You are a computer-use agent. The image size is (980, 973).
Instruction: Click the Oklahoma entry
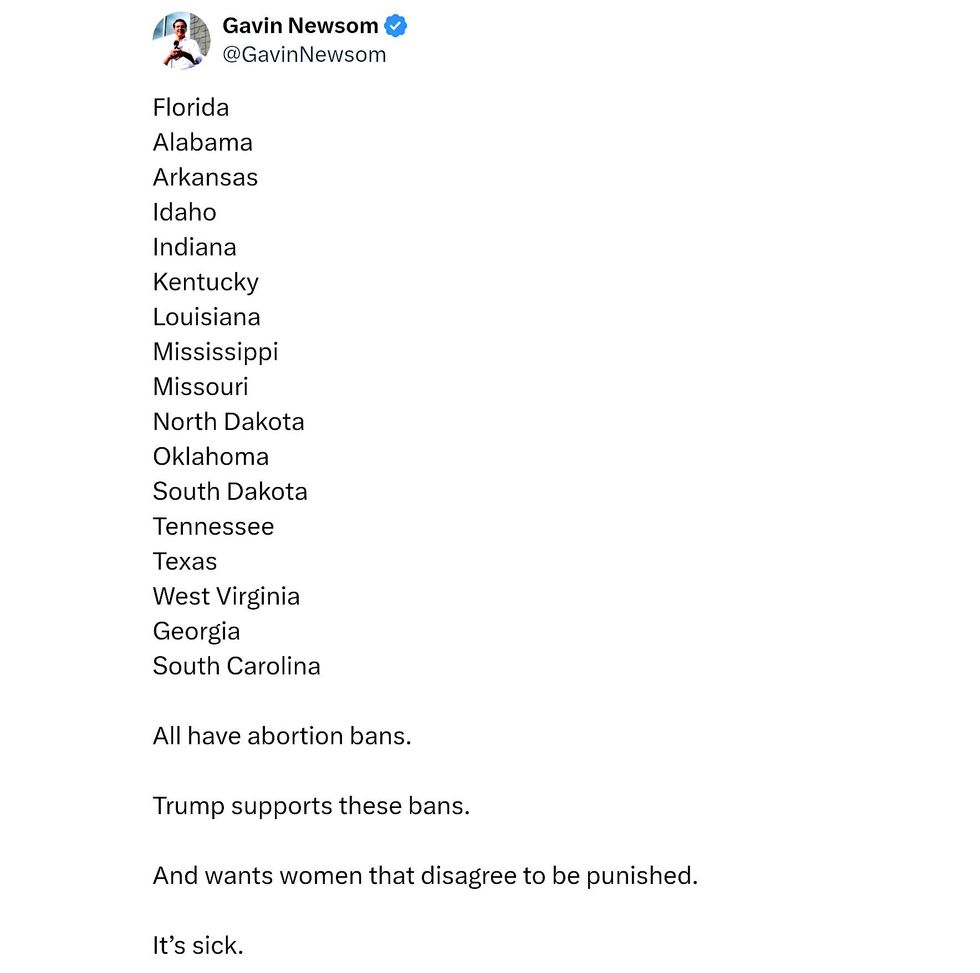211,456
